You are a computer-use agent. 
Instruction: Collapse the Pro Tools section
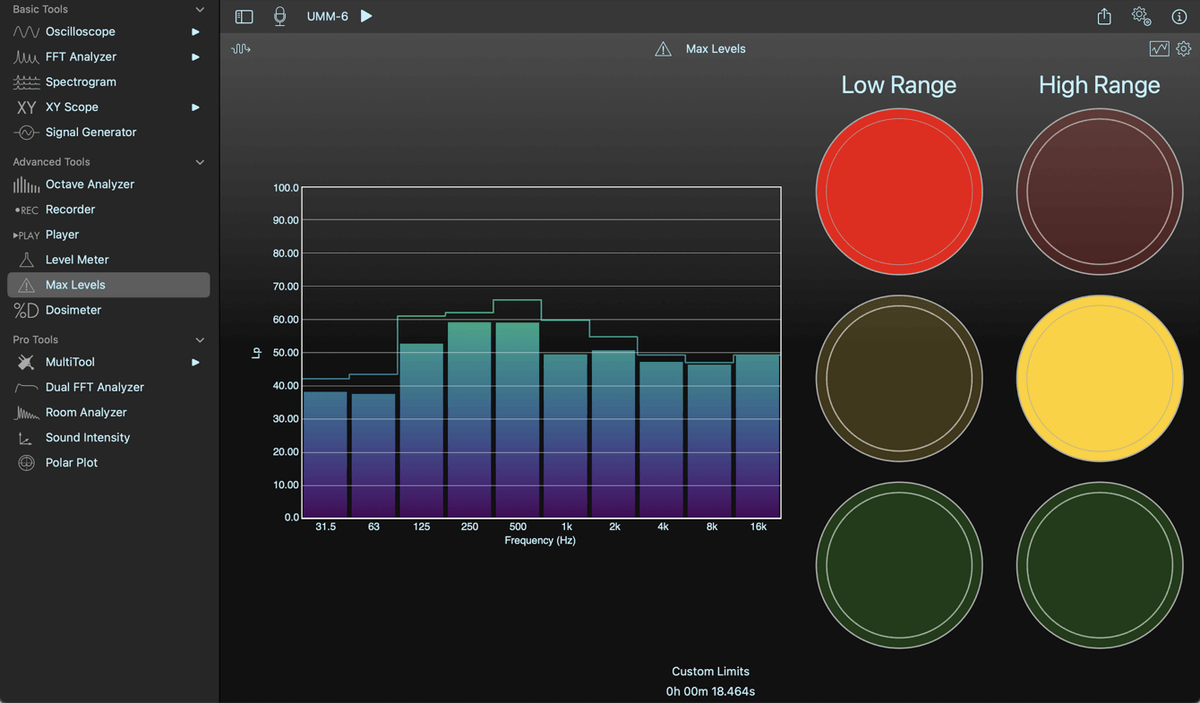point(200,340)
